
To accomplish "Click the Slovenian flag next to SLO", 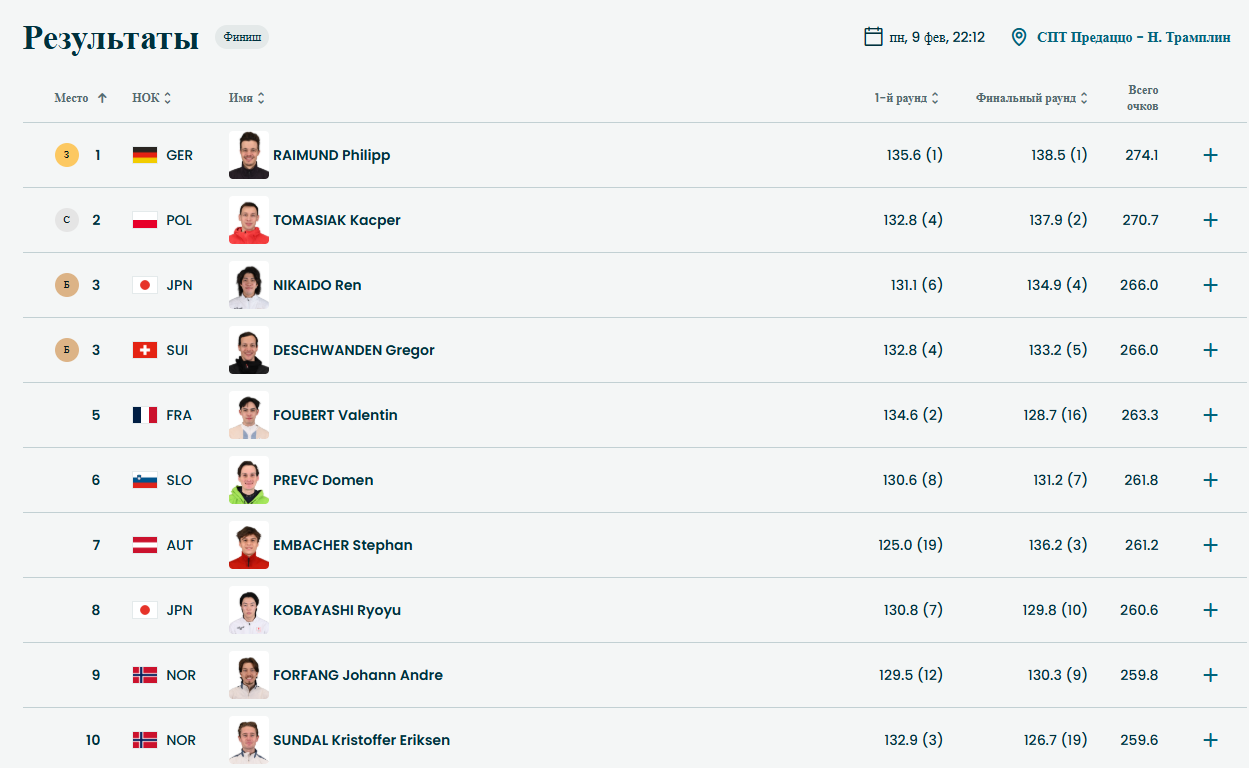I will point(145,480).
